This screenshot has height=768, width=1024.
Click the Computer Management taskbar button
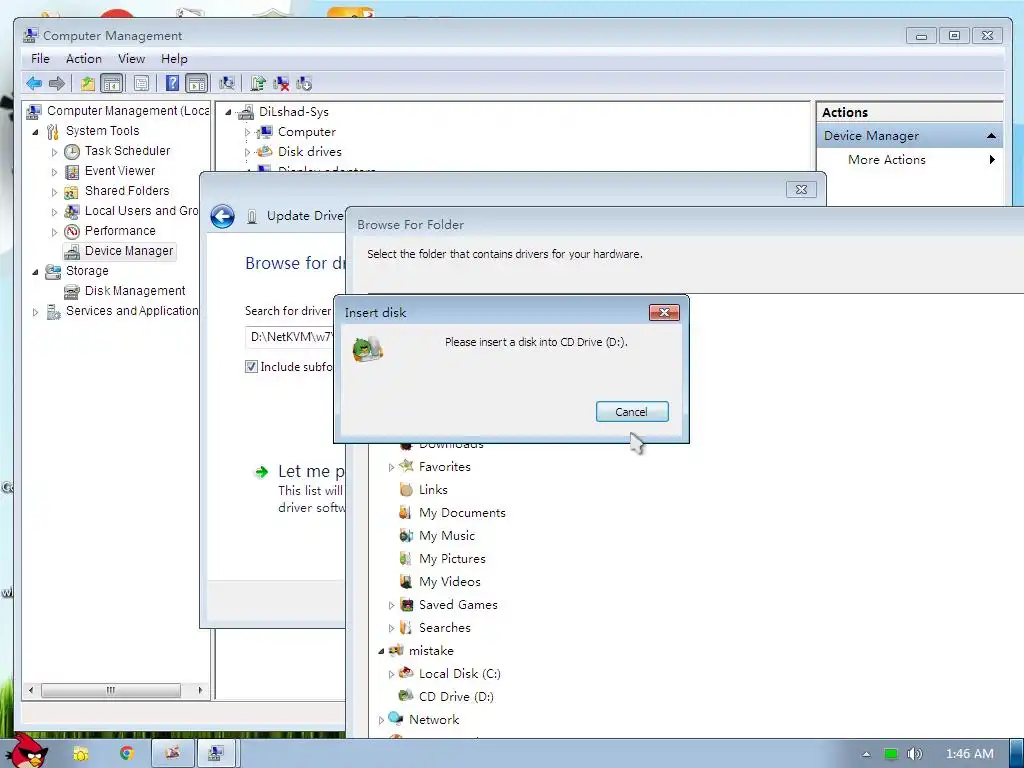coord(216,754)
